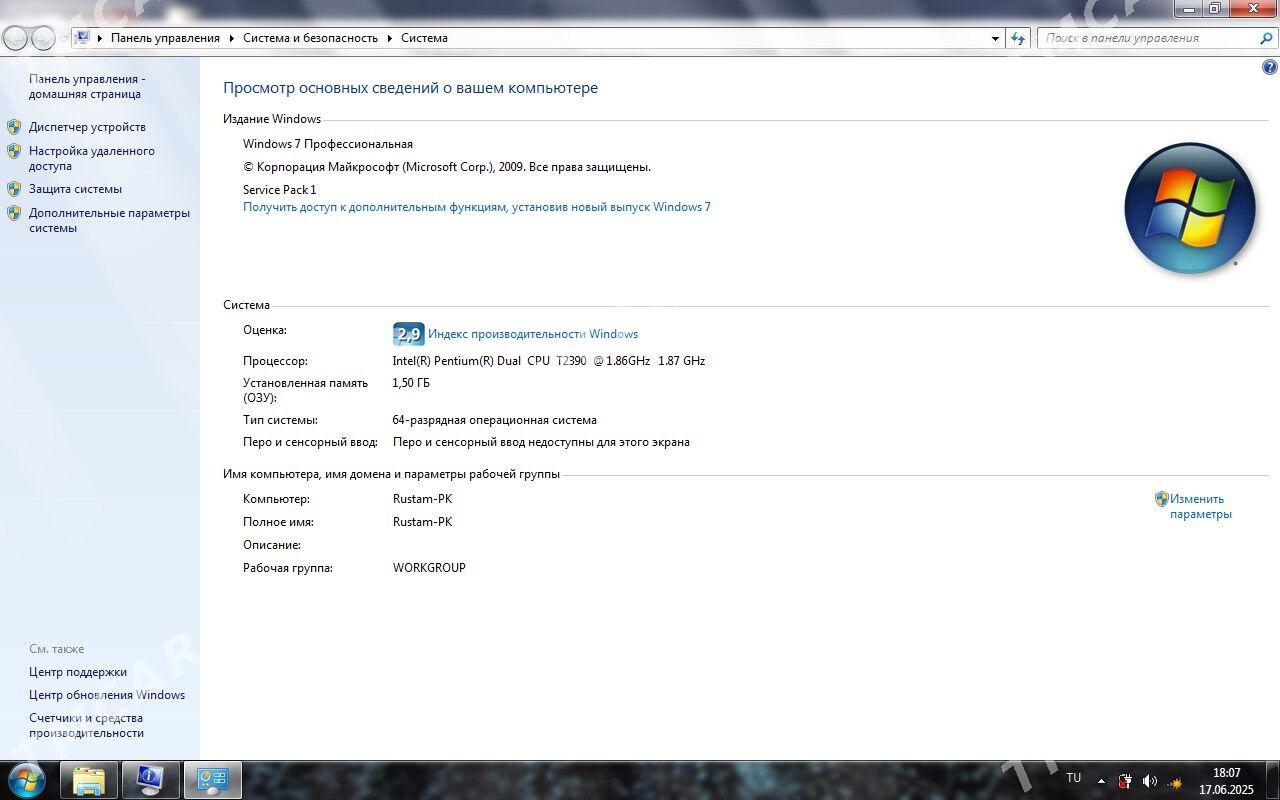This screenshot has height=800, width=1280.
Task: Open the Windows Anytime Upgrade link
Action: (x=477, y=207)
